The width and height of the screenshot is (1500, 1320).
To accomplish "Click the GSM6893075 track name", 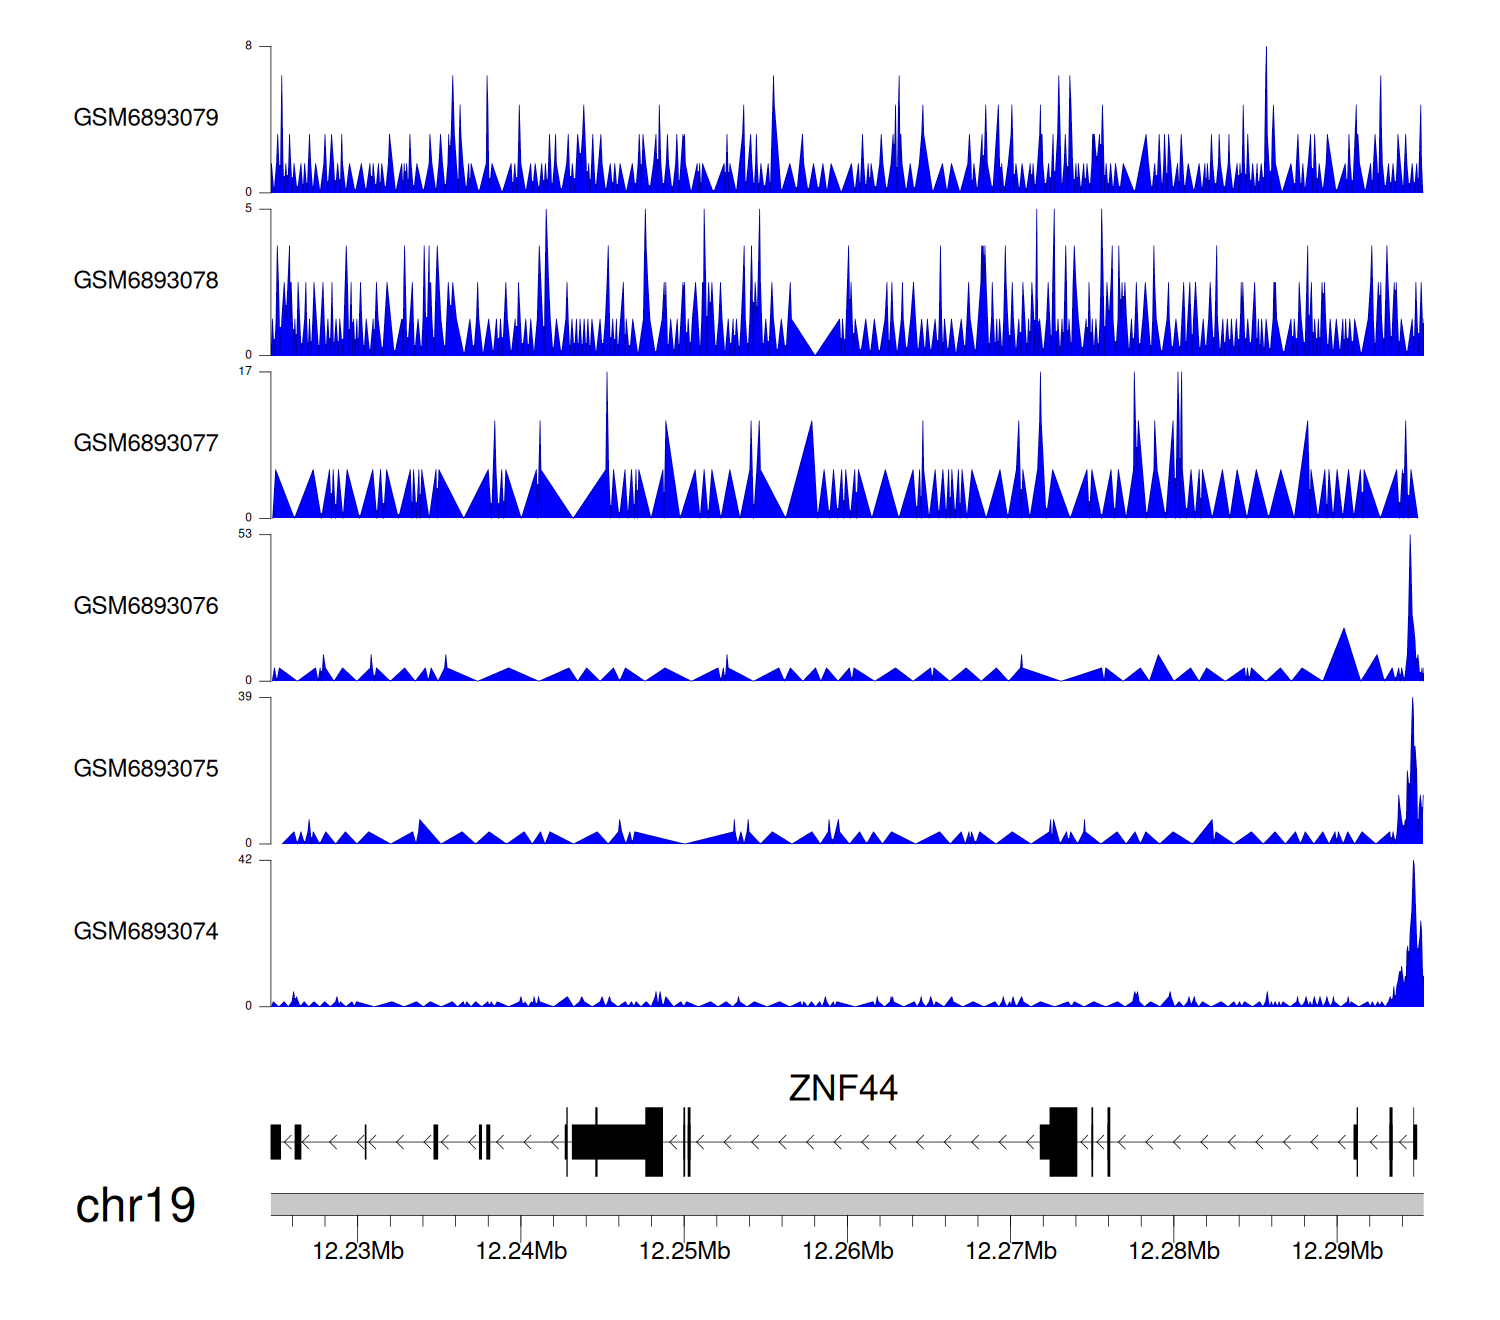I will pyautogui.click(x=146, y=769).
